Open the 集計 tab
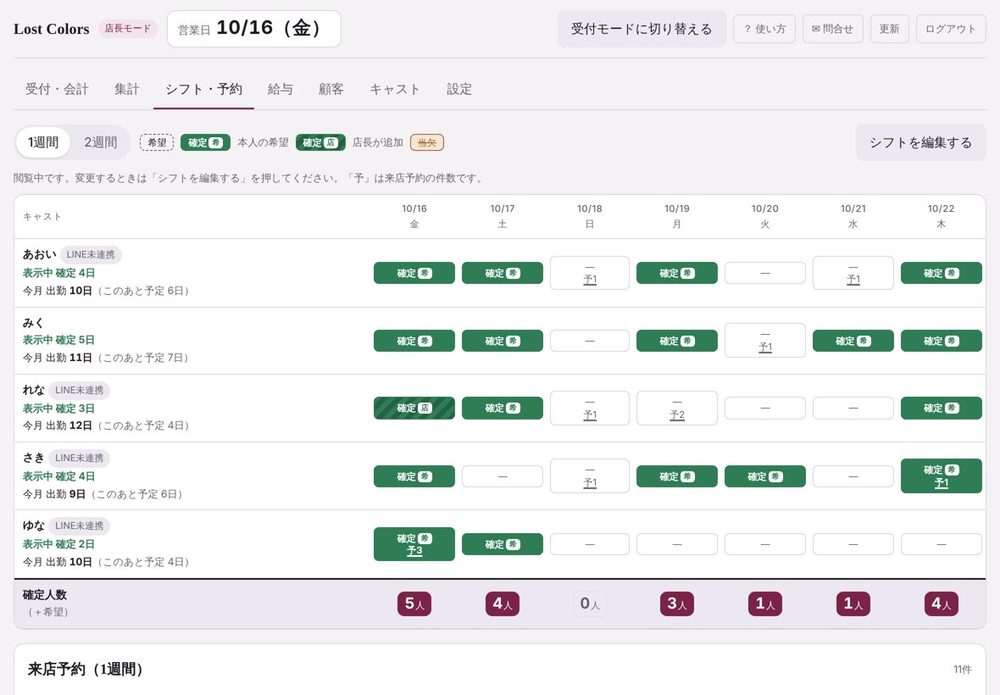The height and width of the screenshot is (695, 1000). (x=127, y=89)
